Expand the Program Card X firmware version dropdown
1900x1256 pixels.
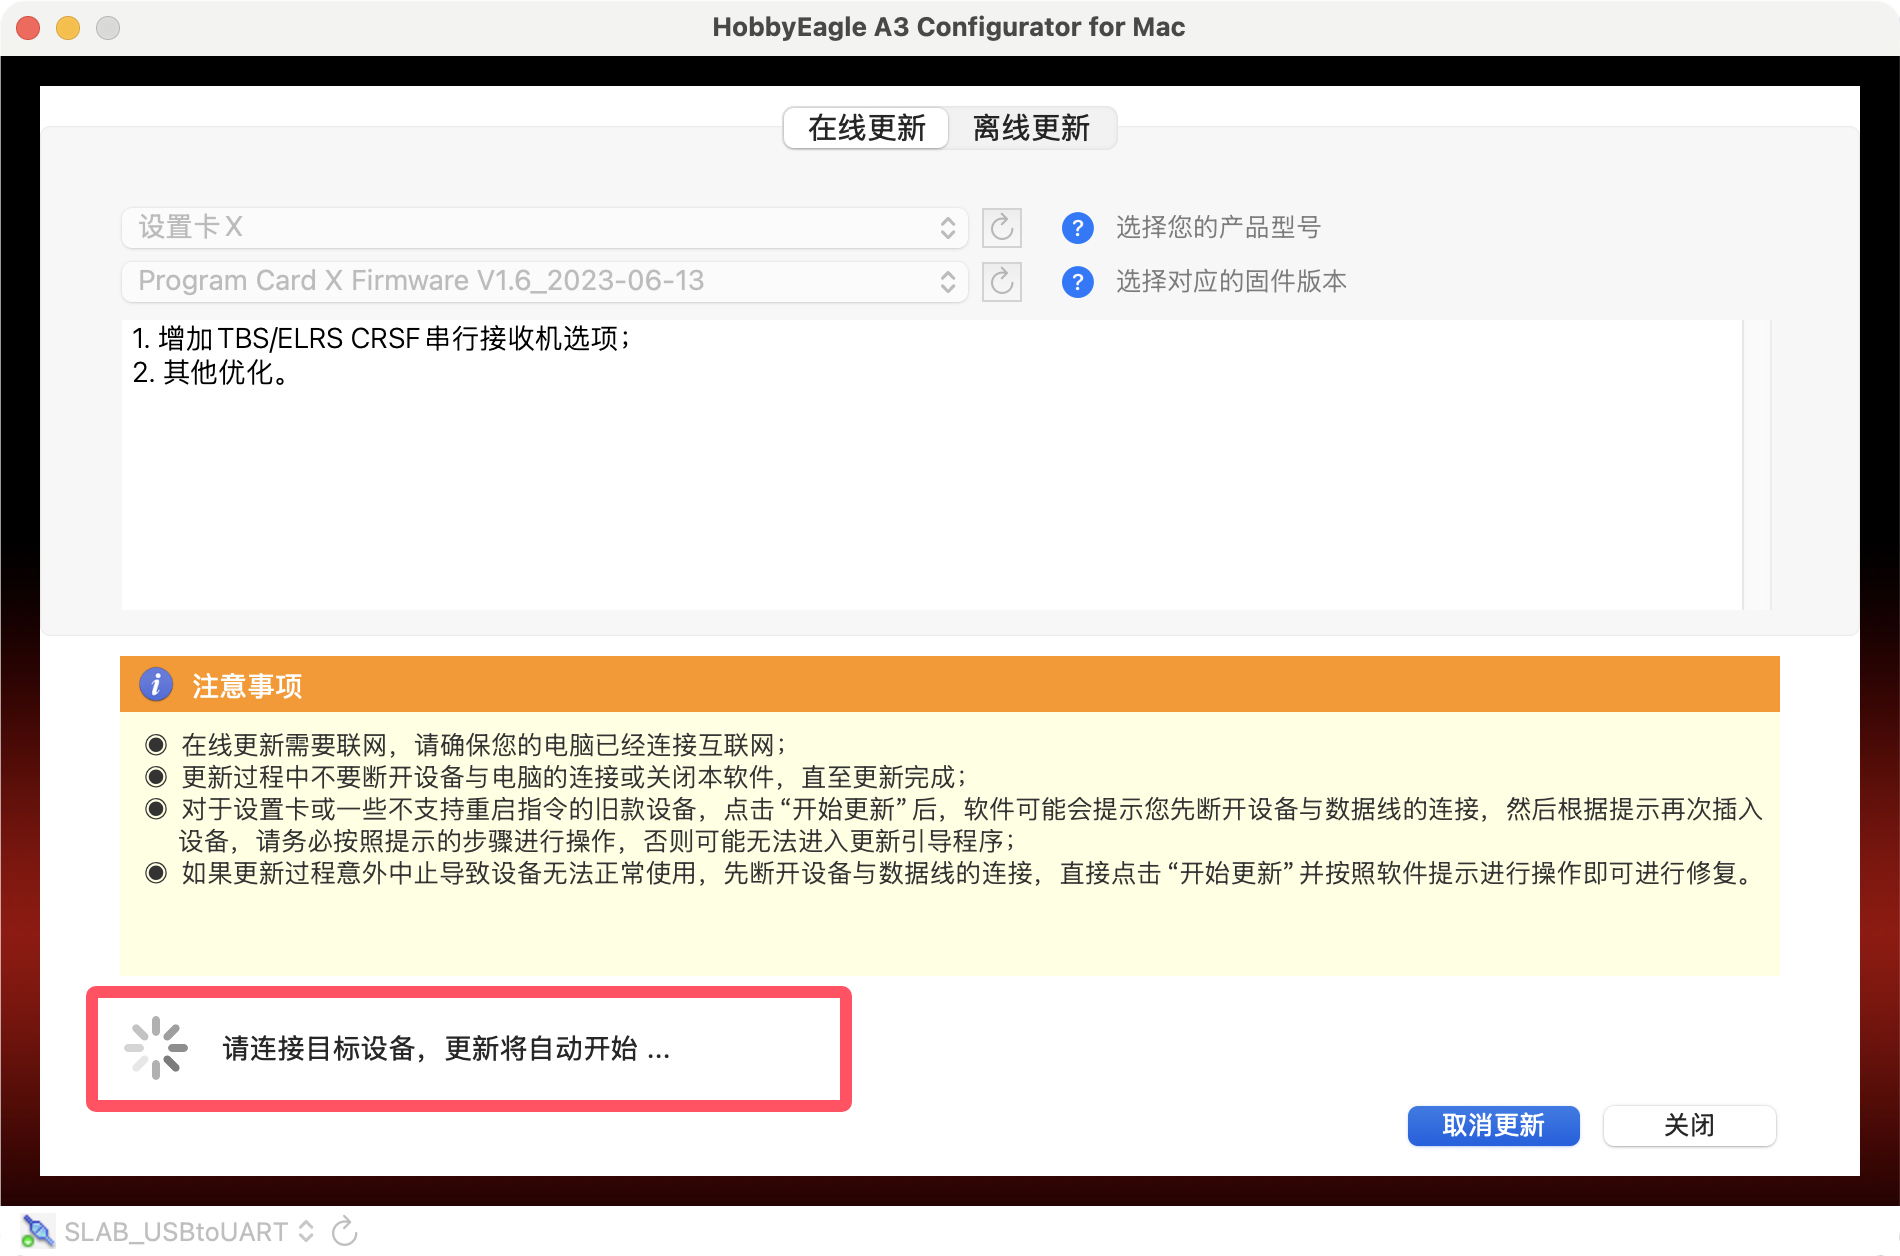coord(544,281)
